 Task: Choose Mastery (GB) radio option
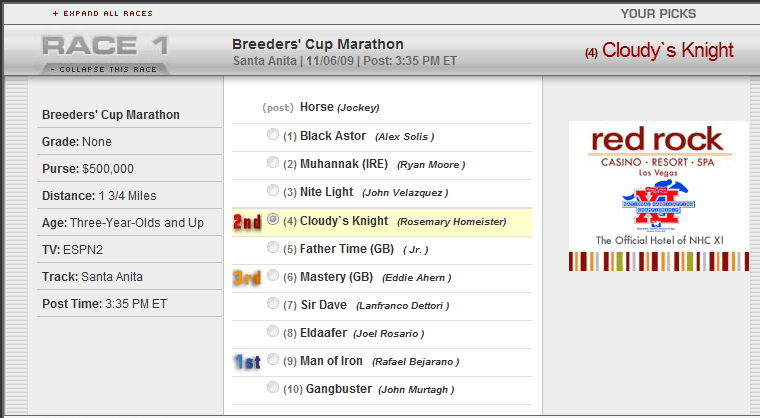(273, 275)
